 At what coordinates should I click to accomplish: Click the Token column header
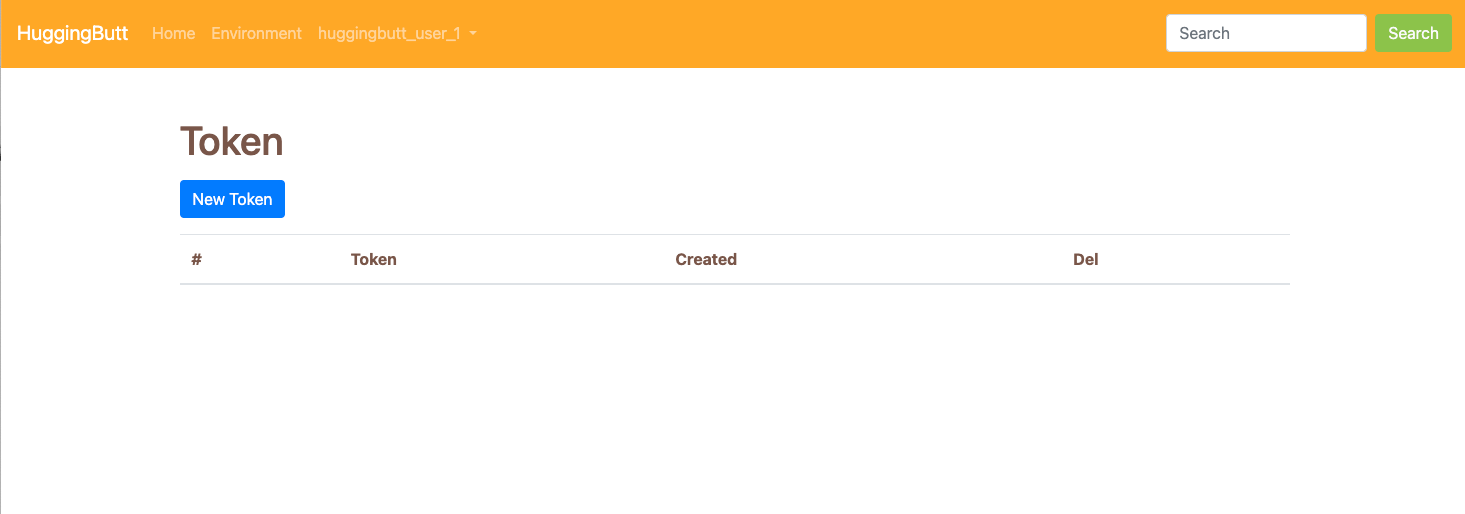tap(374, 259)
